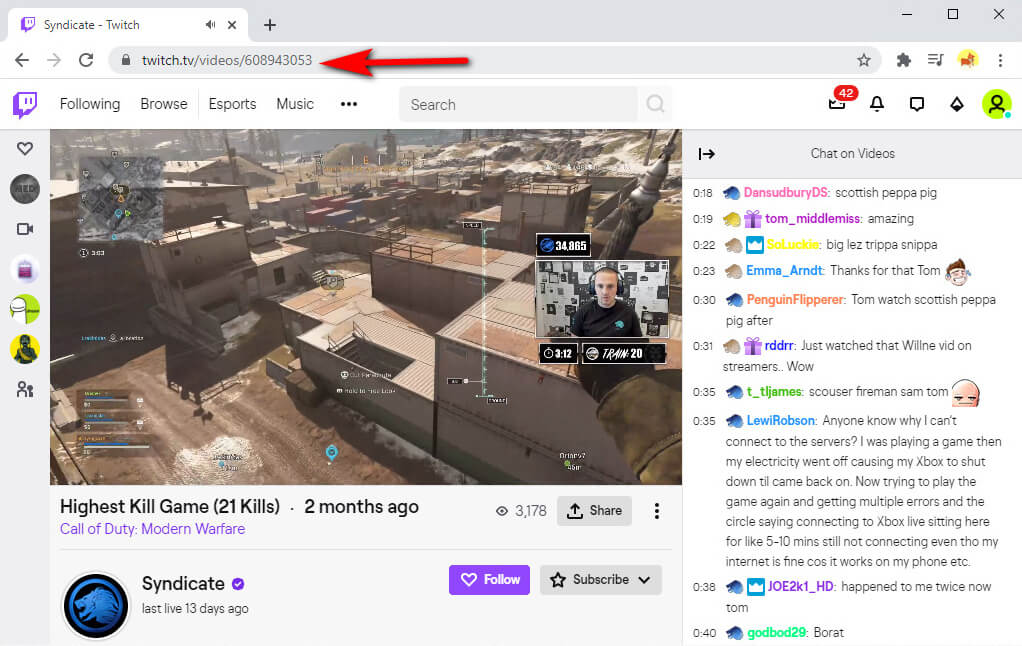The image size is (1022, 646).
Task: Click the Twitch logo home icon
Action: point(25,104)
